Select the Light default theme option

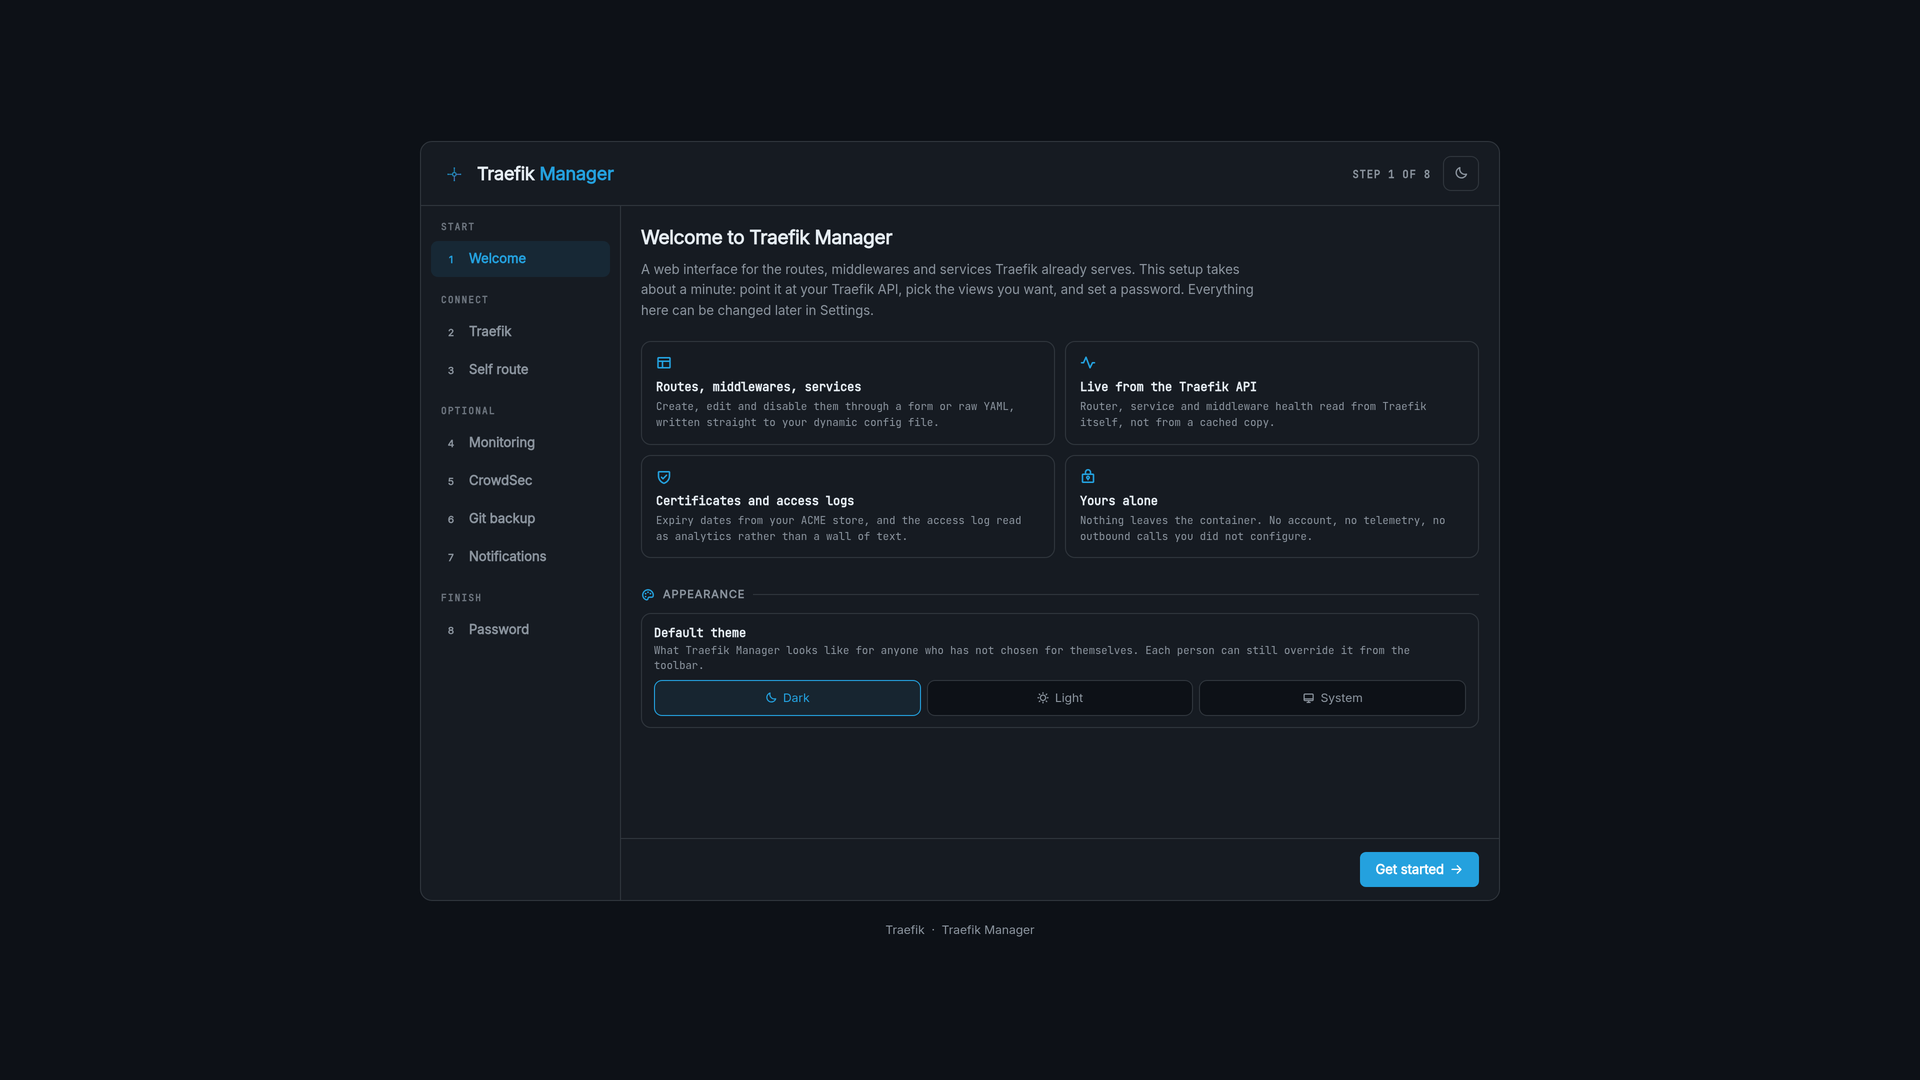click(1060, 698)
